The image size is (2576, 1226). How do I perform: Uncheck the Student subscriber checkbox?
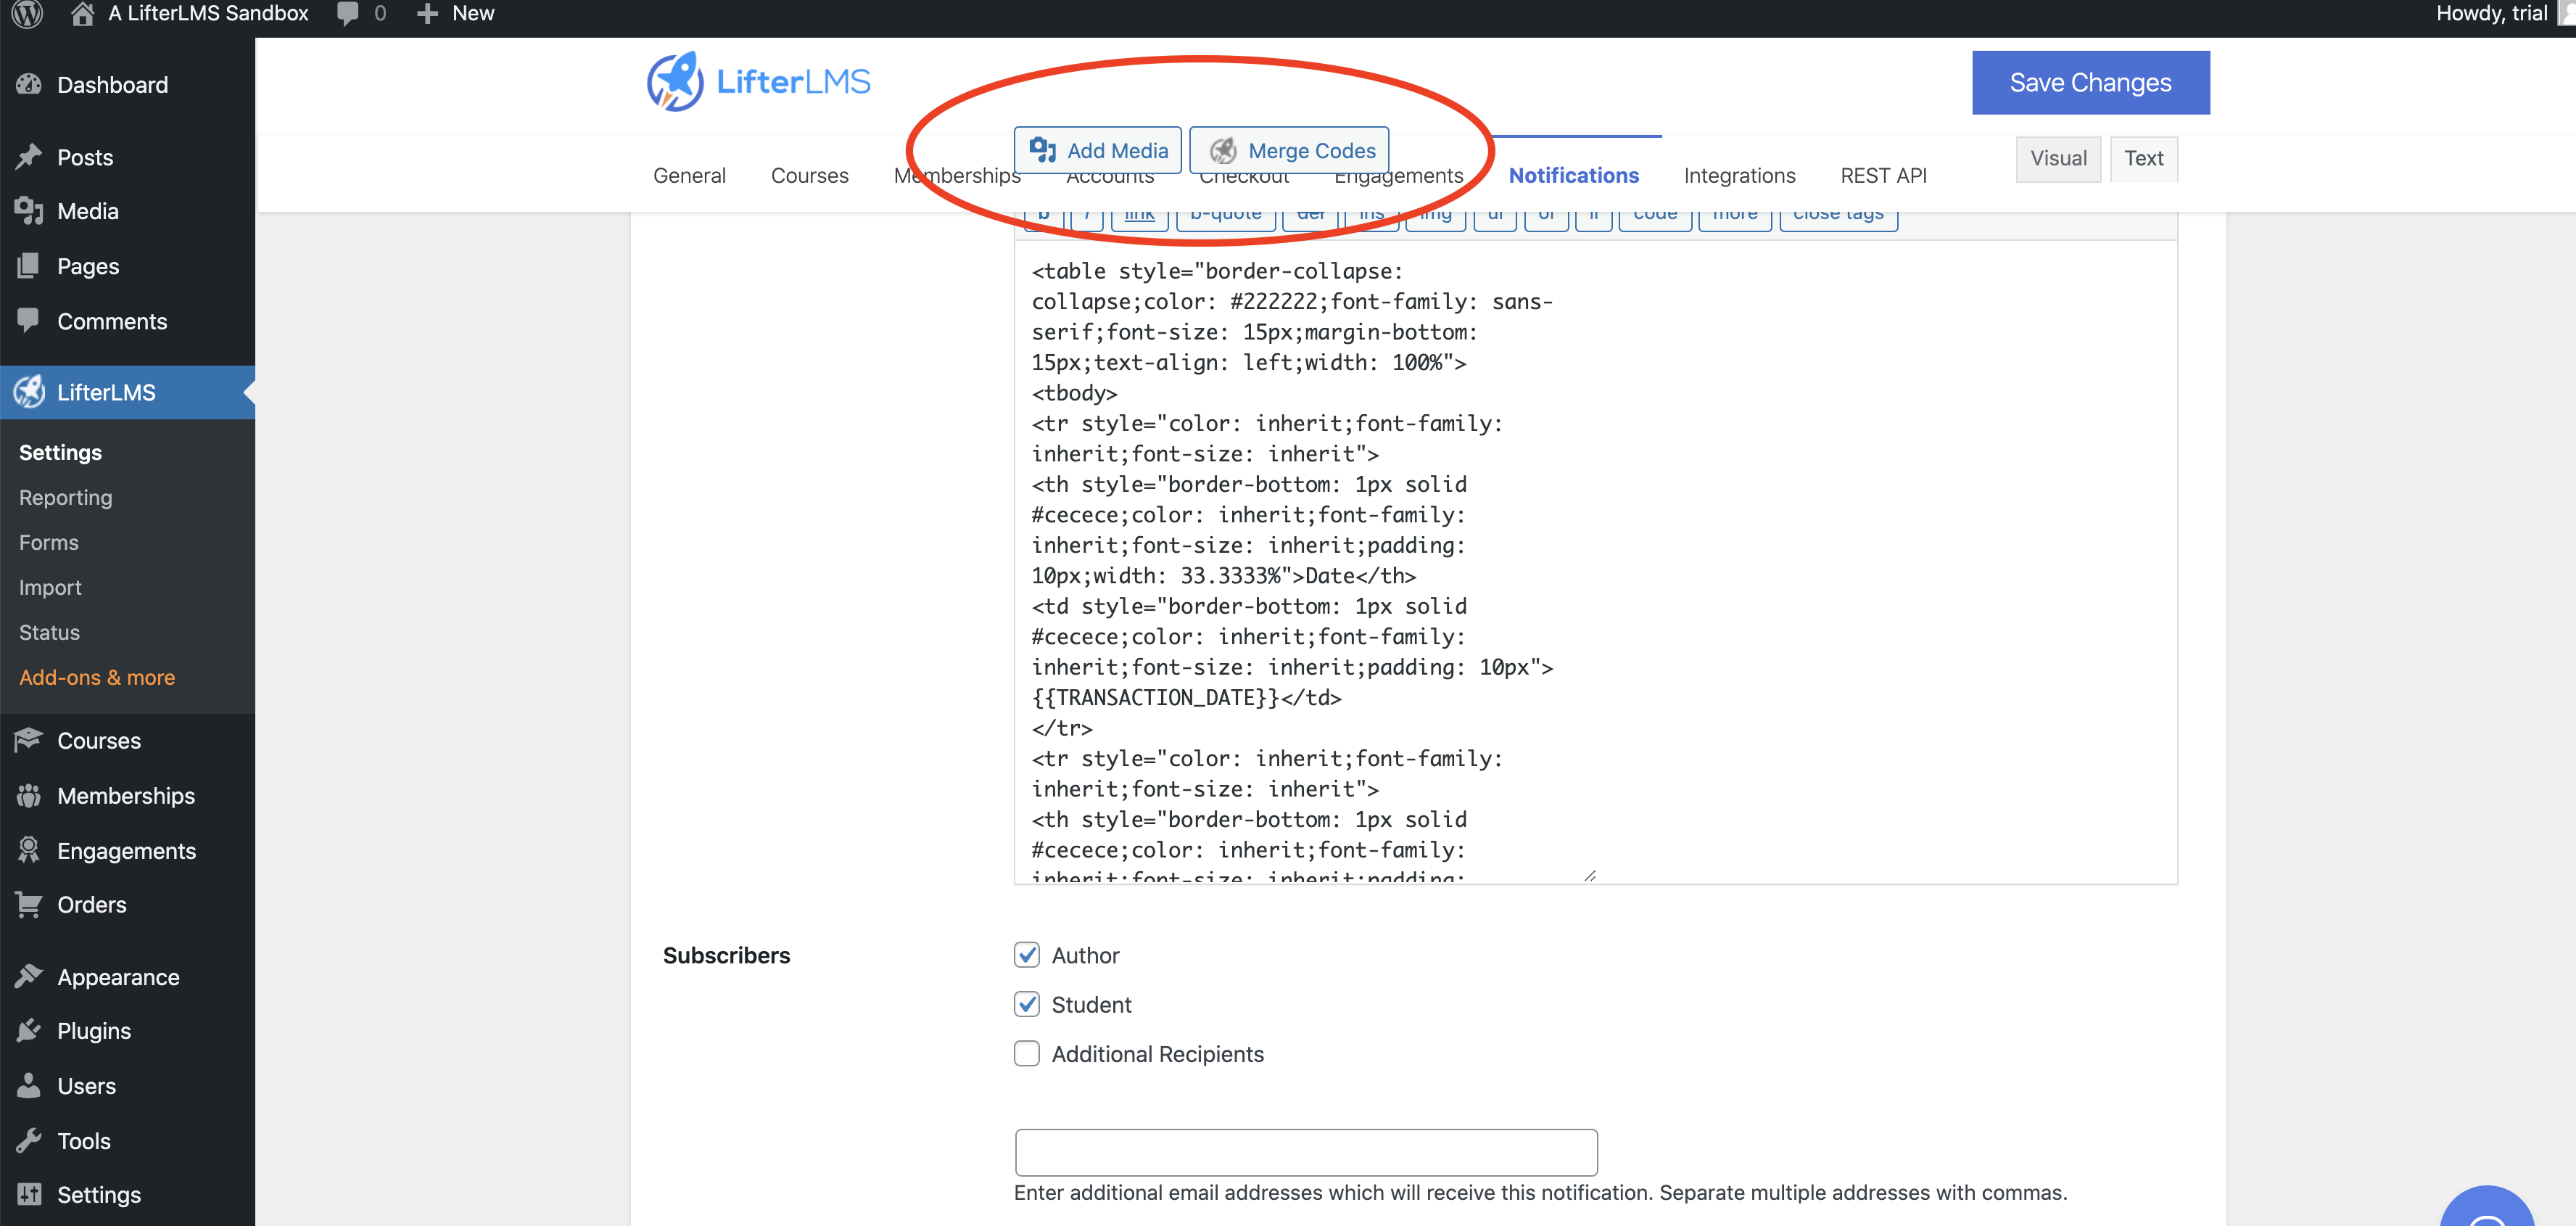(x=1027, y=1004)
